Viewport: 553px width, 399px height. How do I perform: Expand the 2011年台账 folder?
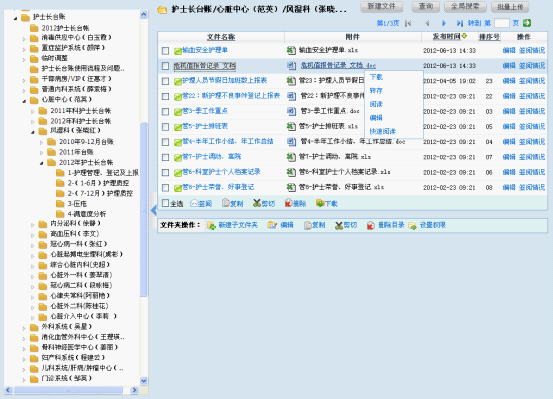pos(41,152)
